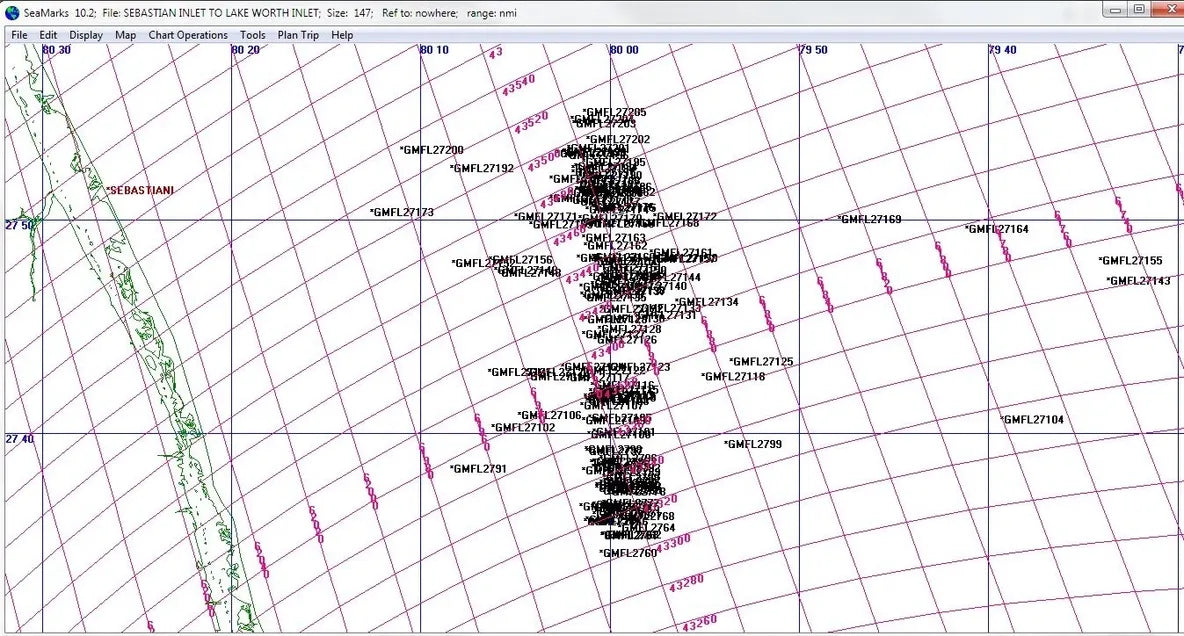Click the 80 10 longitude label
The width and height of the screenshot is (1184, 636).
[x=434, y=50]
